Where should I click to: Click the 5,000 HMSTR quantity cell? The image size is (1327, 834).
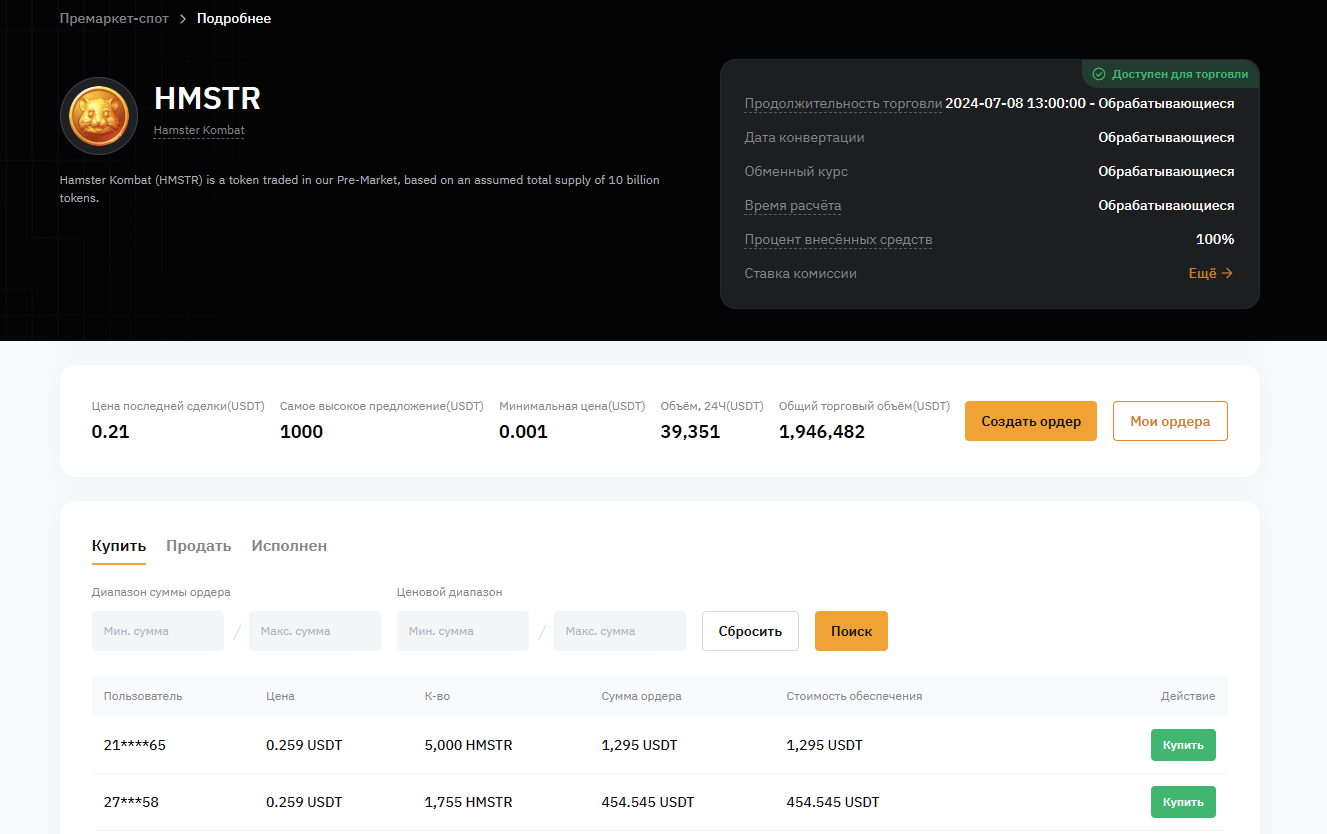tap(468, 745)
